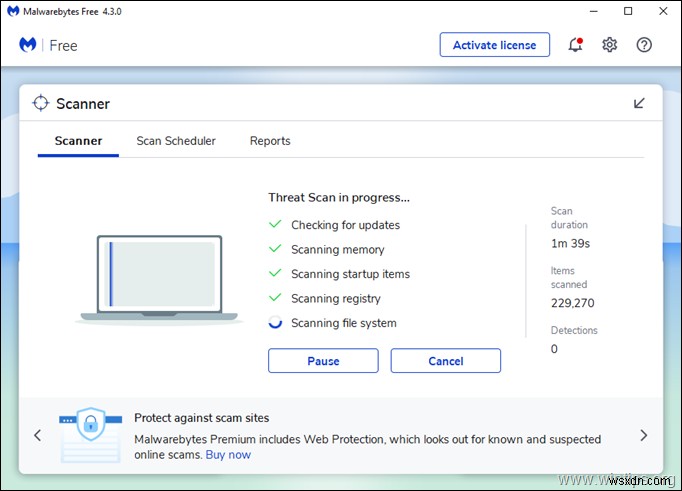The height and width of the screenshot is (491, 682).
Task: Go to the previous promotional banner
Action: click(38, 435)
